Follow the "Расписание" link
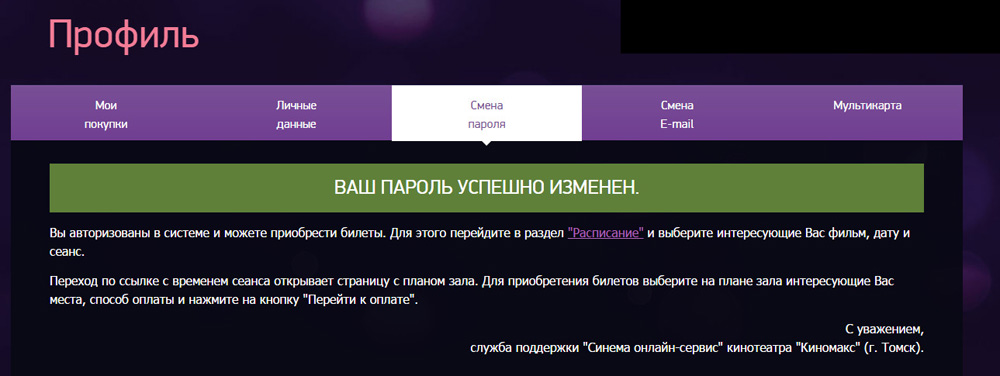This screenshot has height=376, width=1000. (x=605, y=233)
